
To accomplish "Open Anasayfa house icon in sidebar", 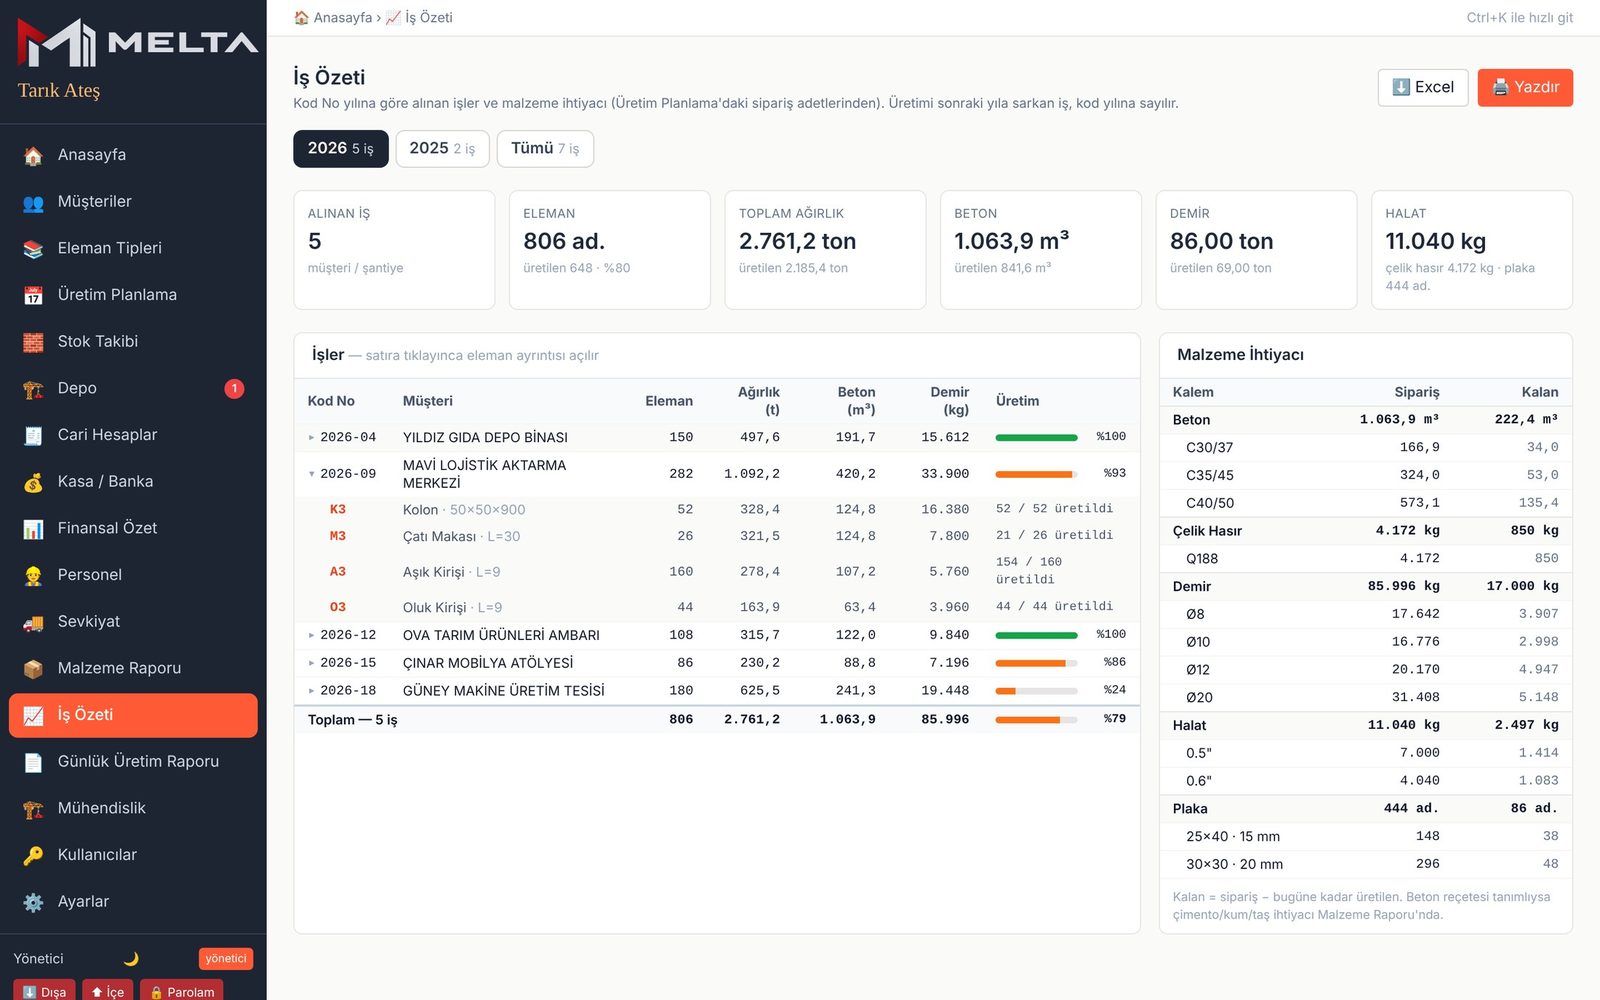I will [33, 156].
